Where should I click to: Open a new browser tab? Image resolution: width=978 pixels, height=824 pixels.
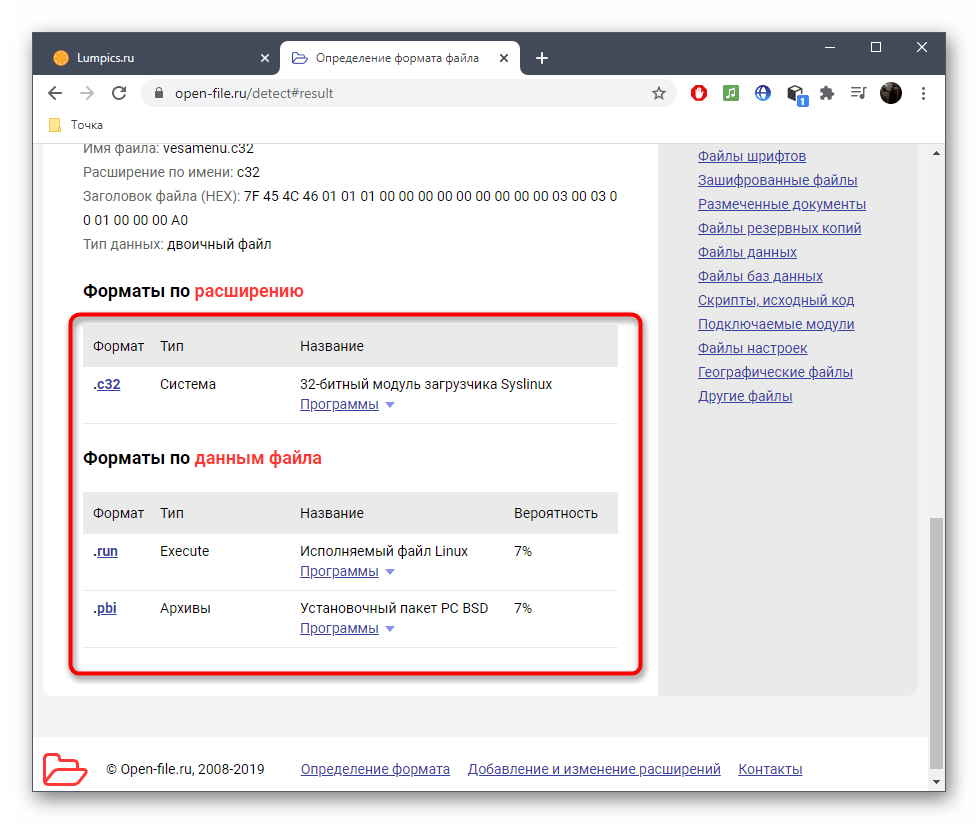coord(542,58)
